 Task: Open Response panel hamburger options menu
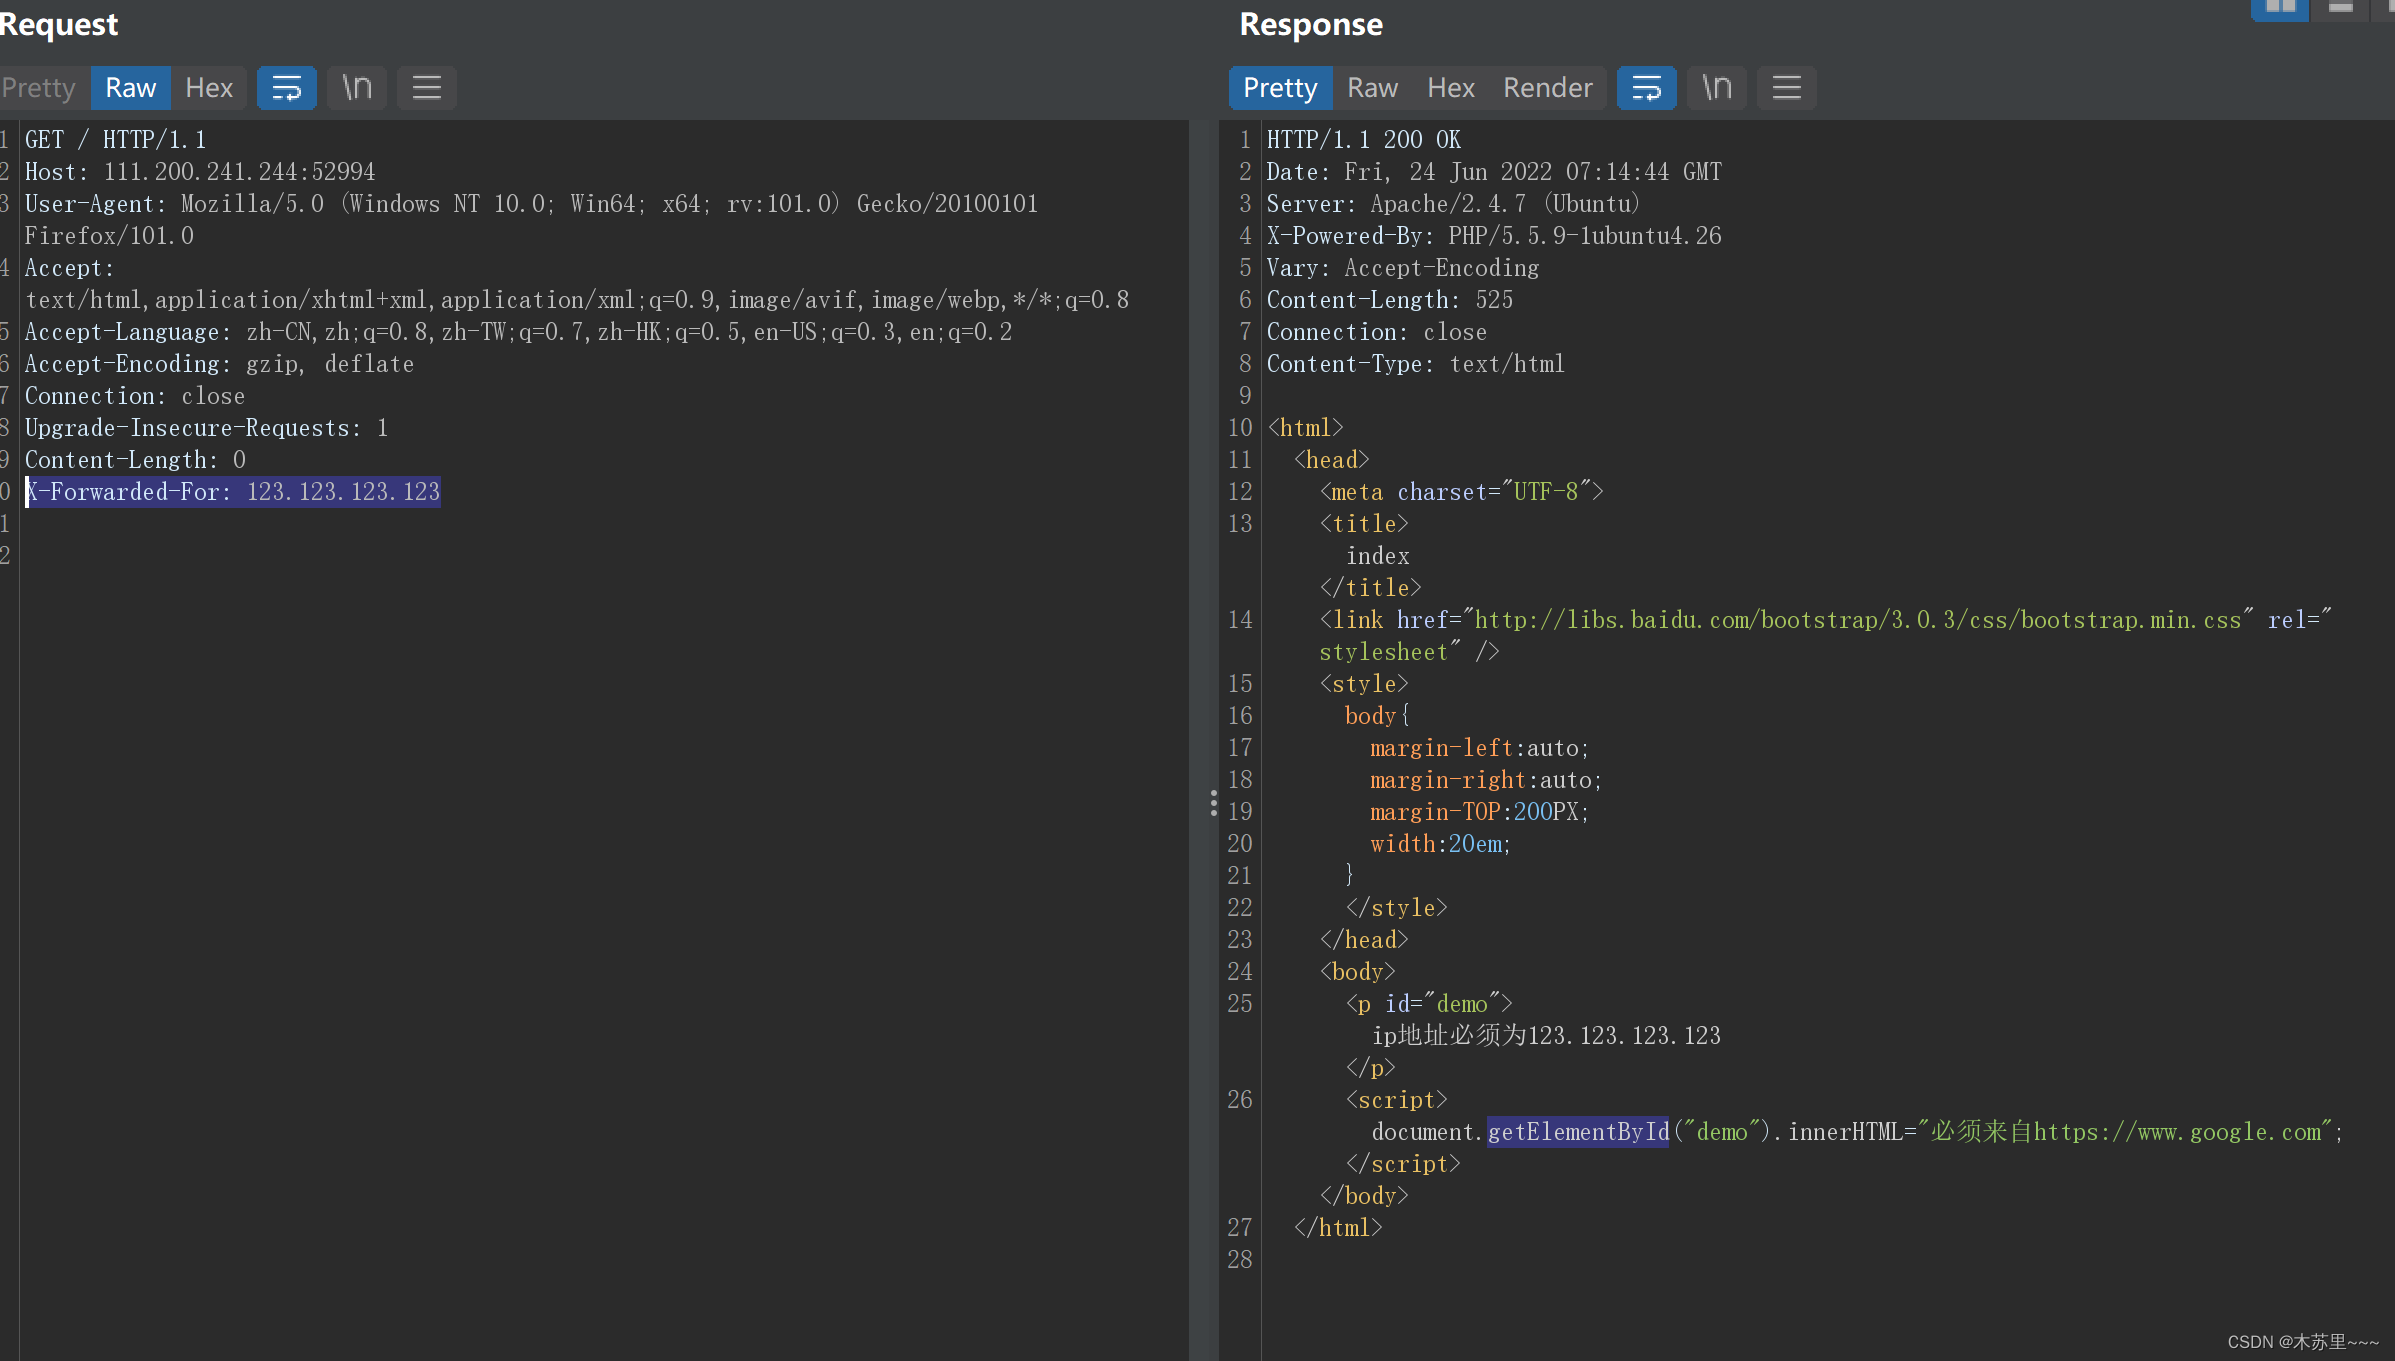coord(1787,88)
